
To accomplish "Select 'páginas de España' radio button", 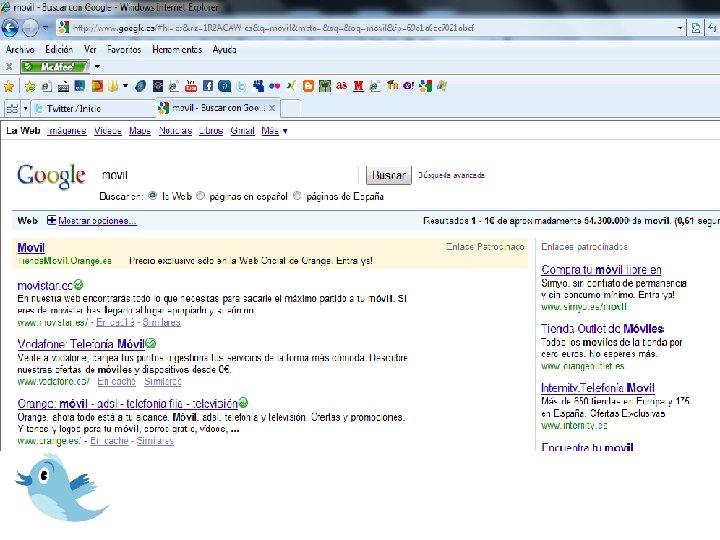I will coord(297,196).
